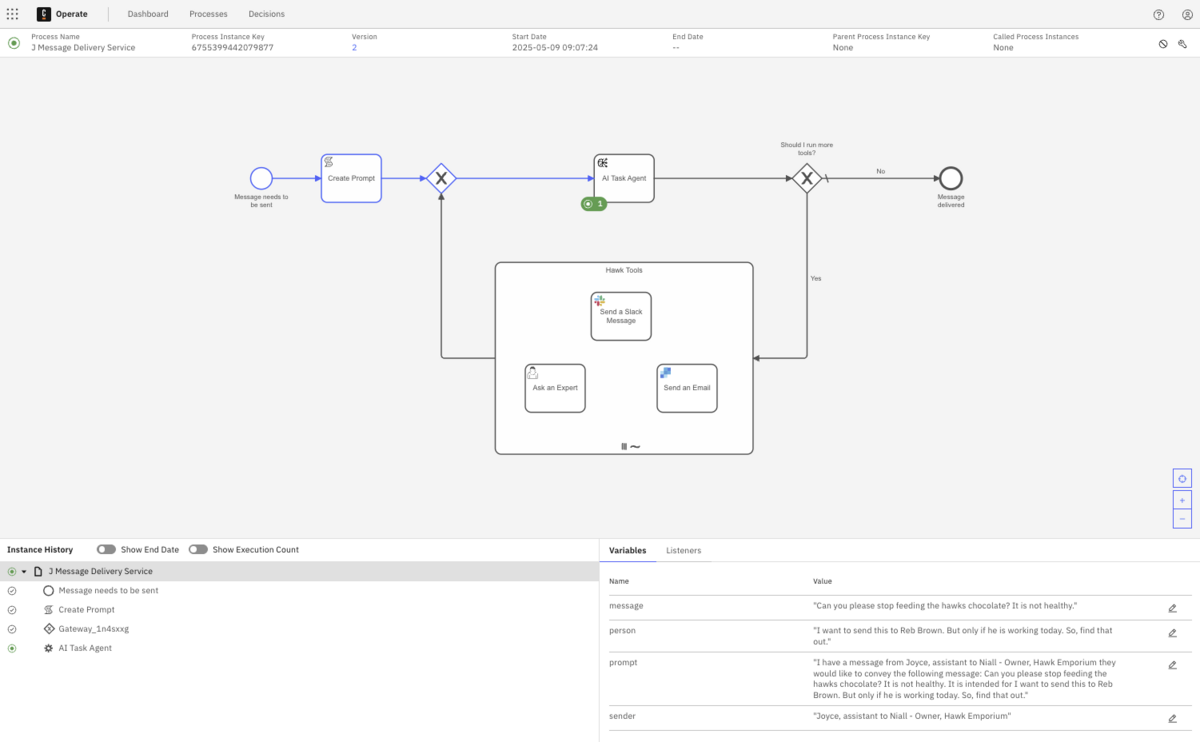Select AI Task Agent in instance history

85,648
